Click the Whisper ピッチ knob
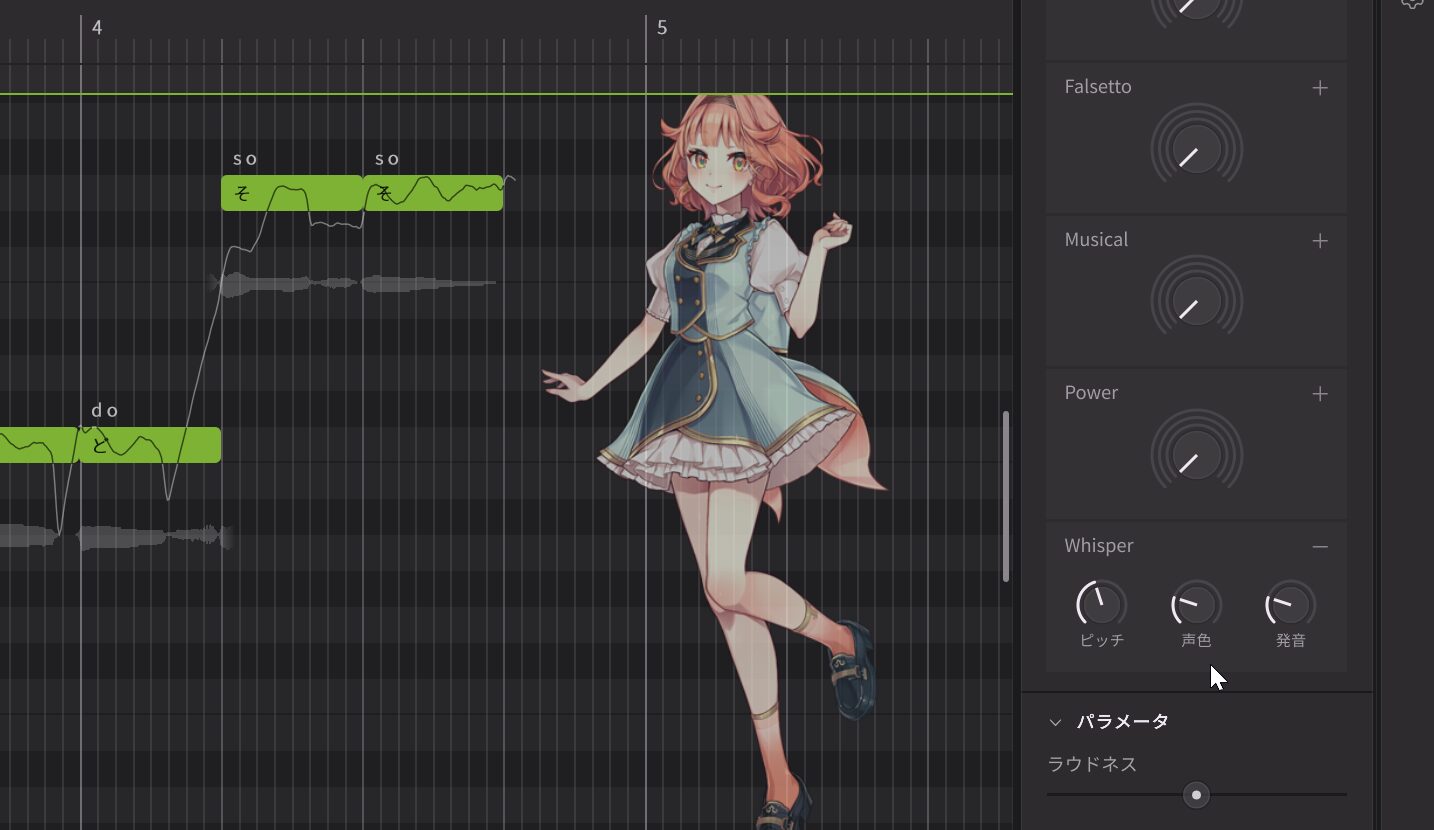This screenshot has height=830, width=1434. (x=1101, y=605)
